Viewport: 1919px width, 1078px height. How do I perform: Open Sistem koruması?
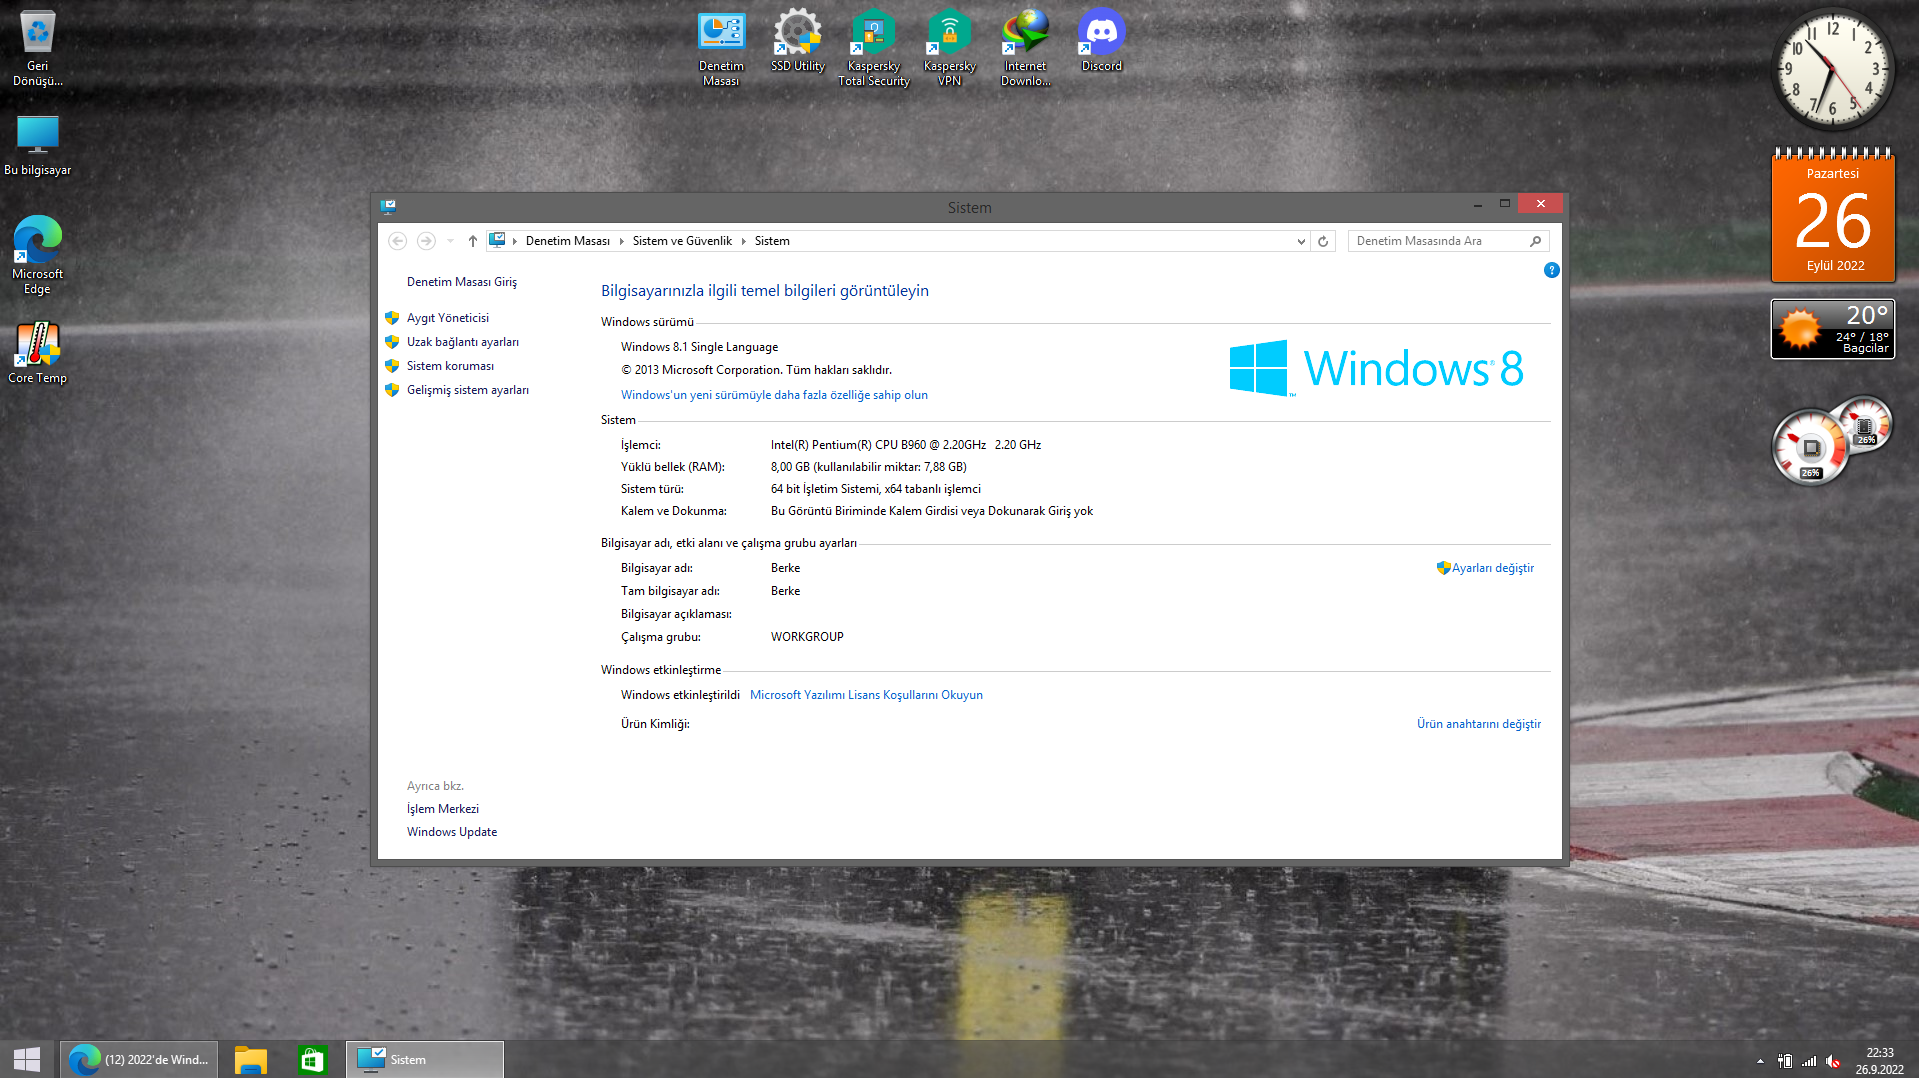450,366
